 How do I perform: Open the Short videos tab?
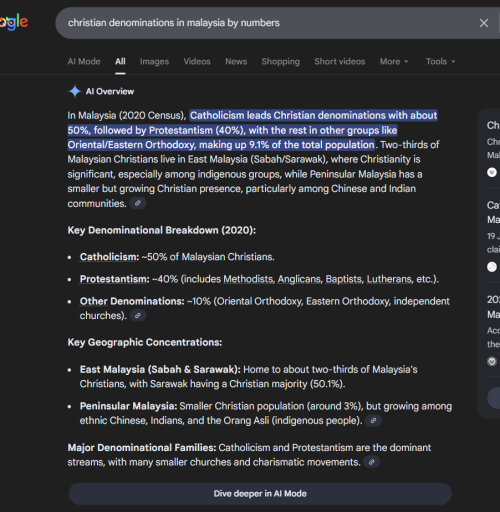(x=340, y=61)
